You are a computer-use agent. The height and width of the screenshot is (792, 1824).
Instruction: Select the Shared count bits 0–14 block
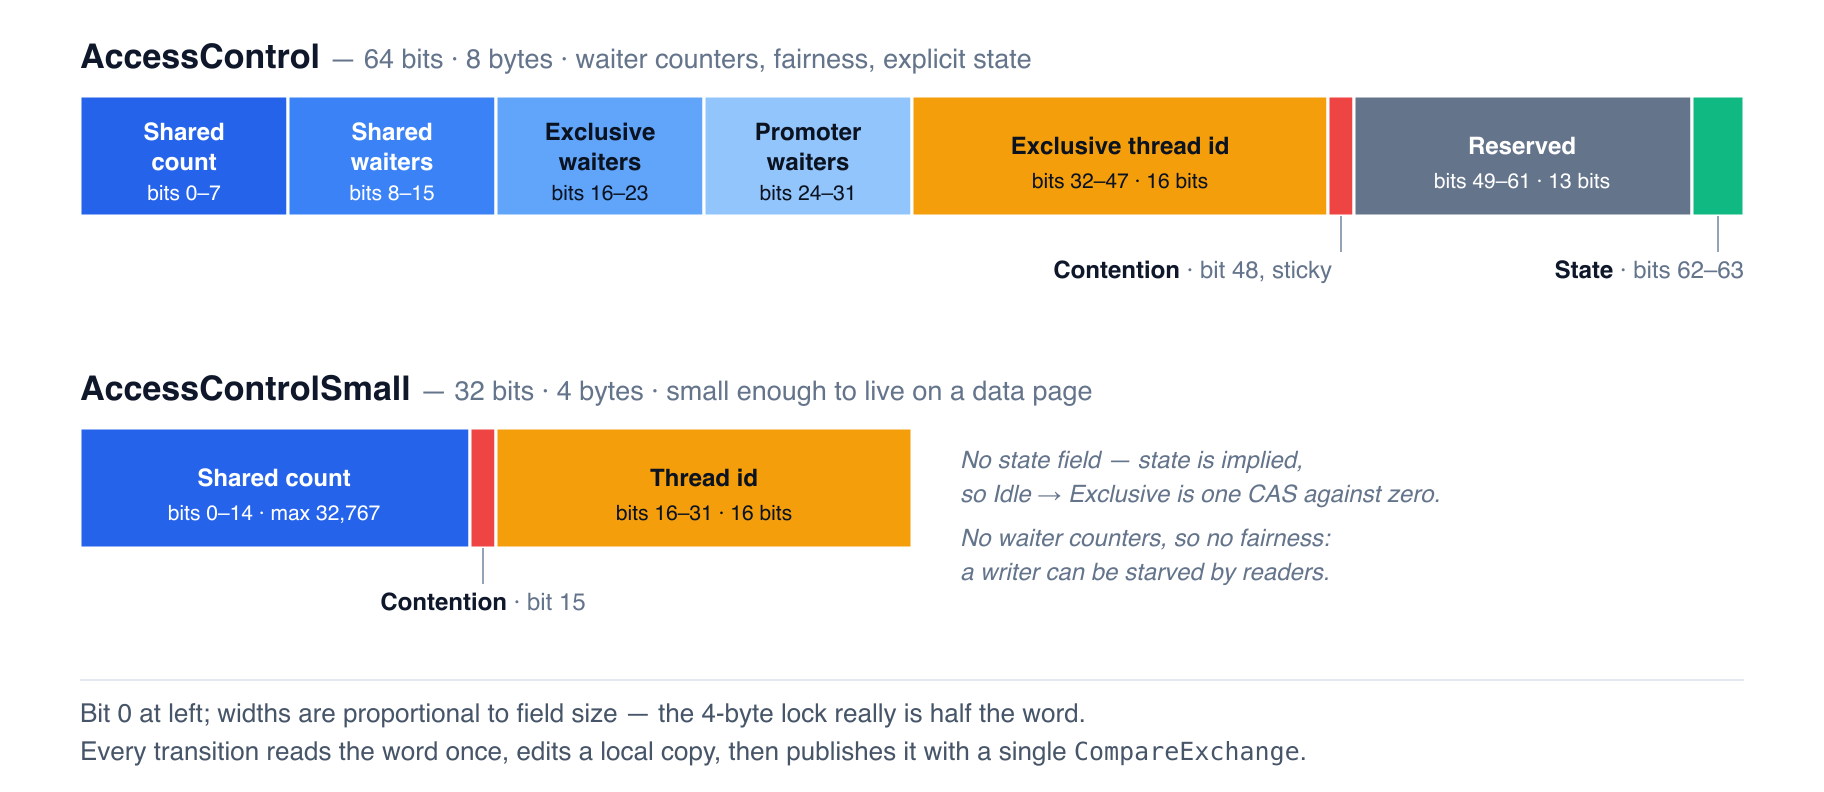pos(275,488)
